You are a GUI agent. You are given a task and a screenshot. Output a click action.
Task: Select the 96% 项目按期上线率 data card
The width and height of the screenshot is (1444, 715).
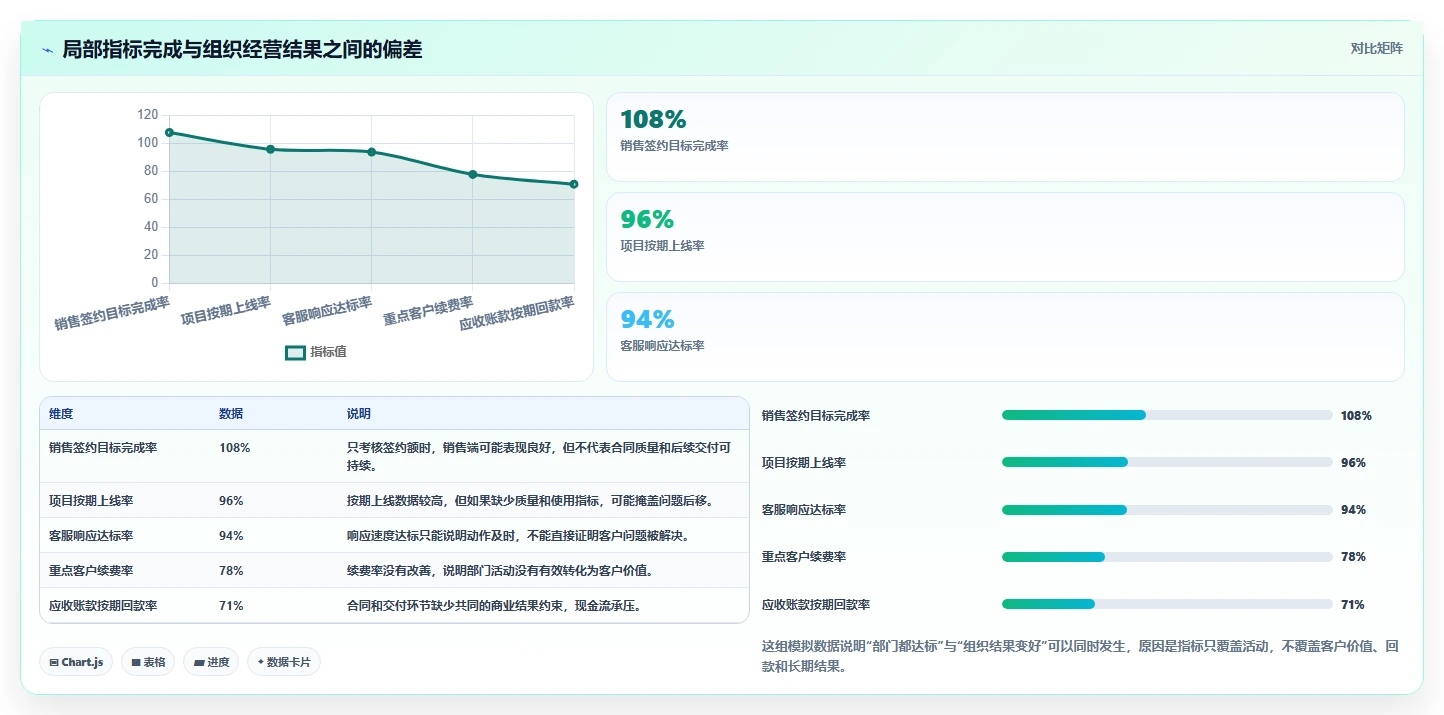pyautogui.click(x=1005, y=237)
